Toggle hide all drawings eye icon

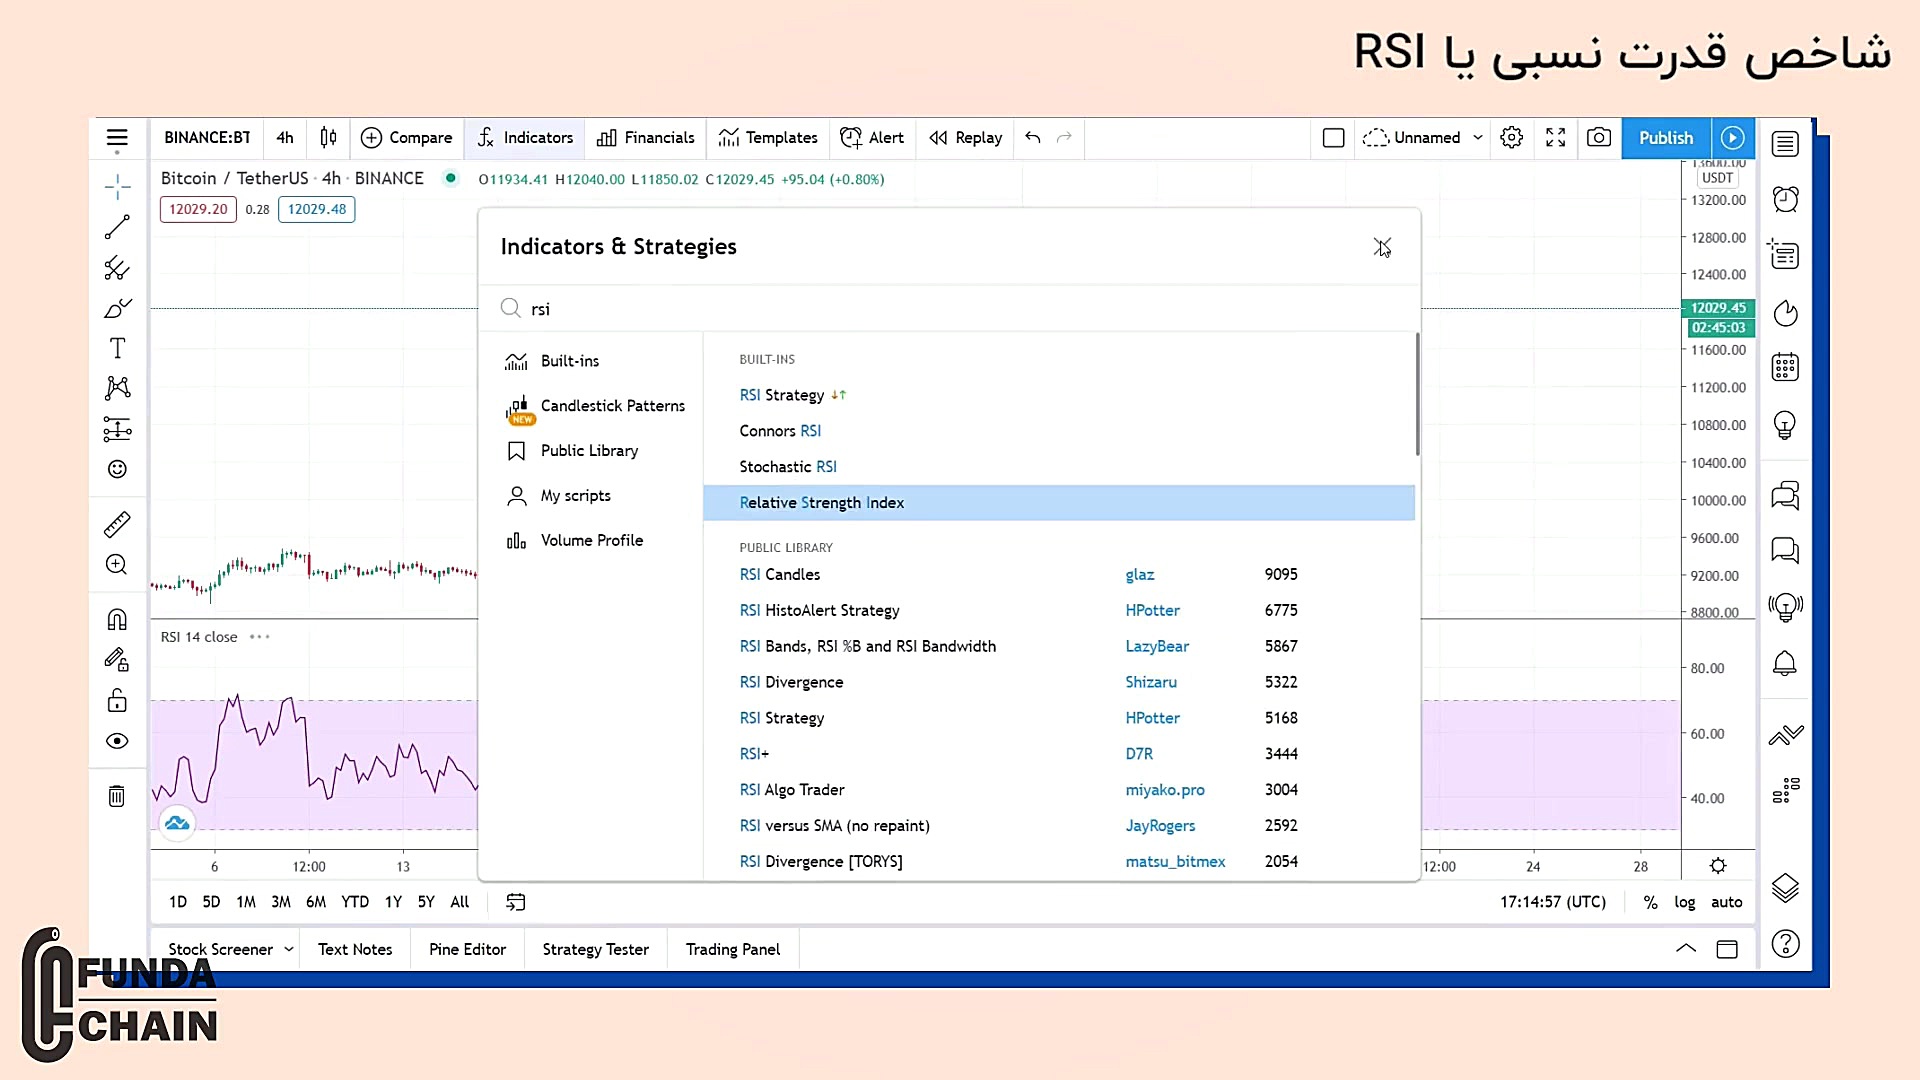117,741
